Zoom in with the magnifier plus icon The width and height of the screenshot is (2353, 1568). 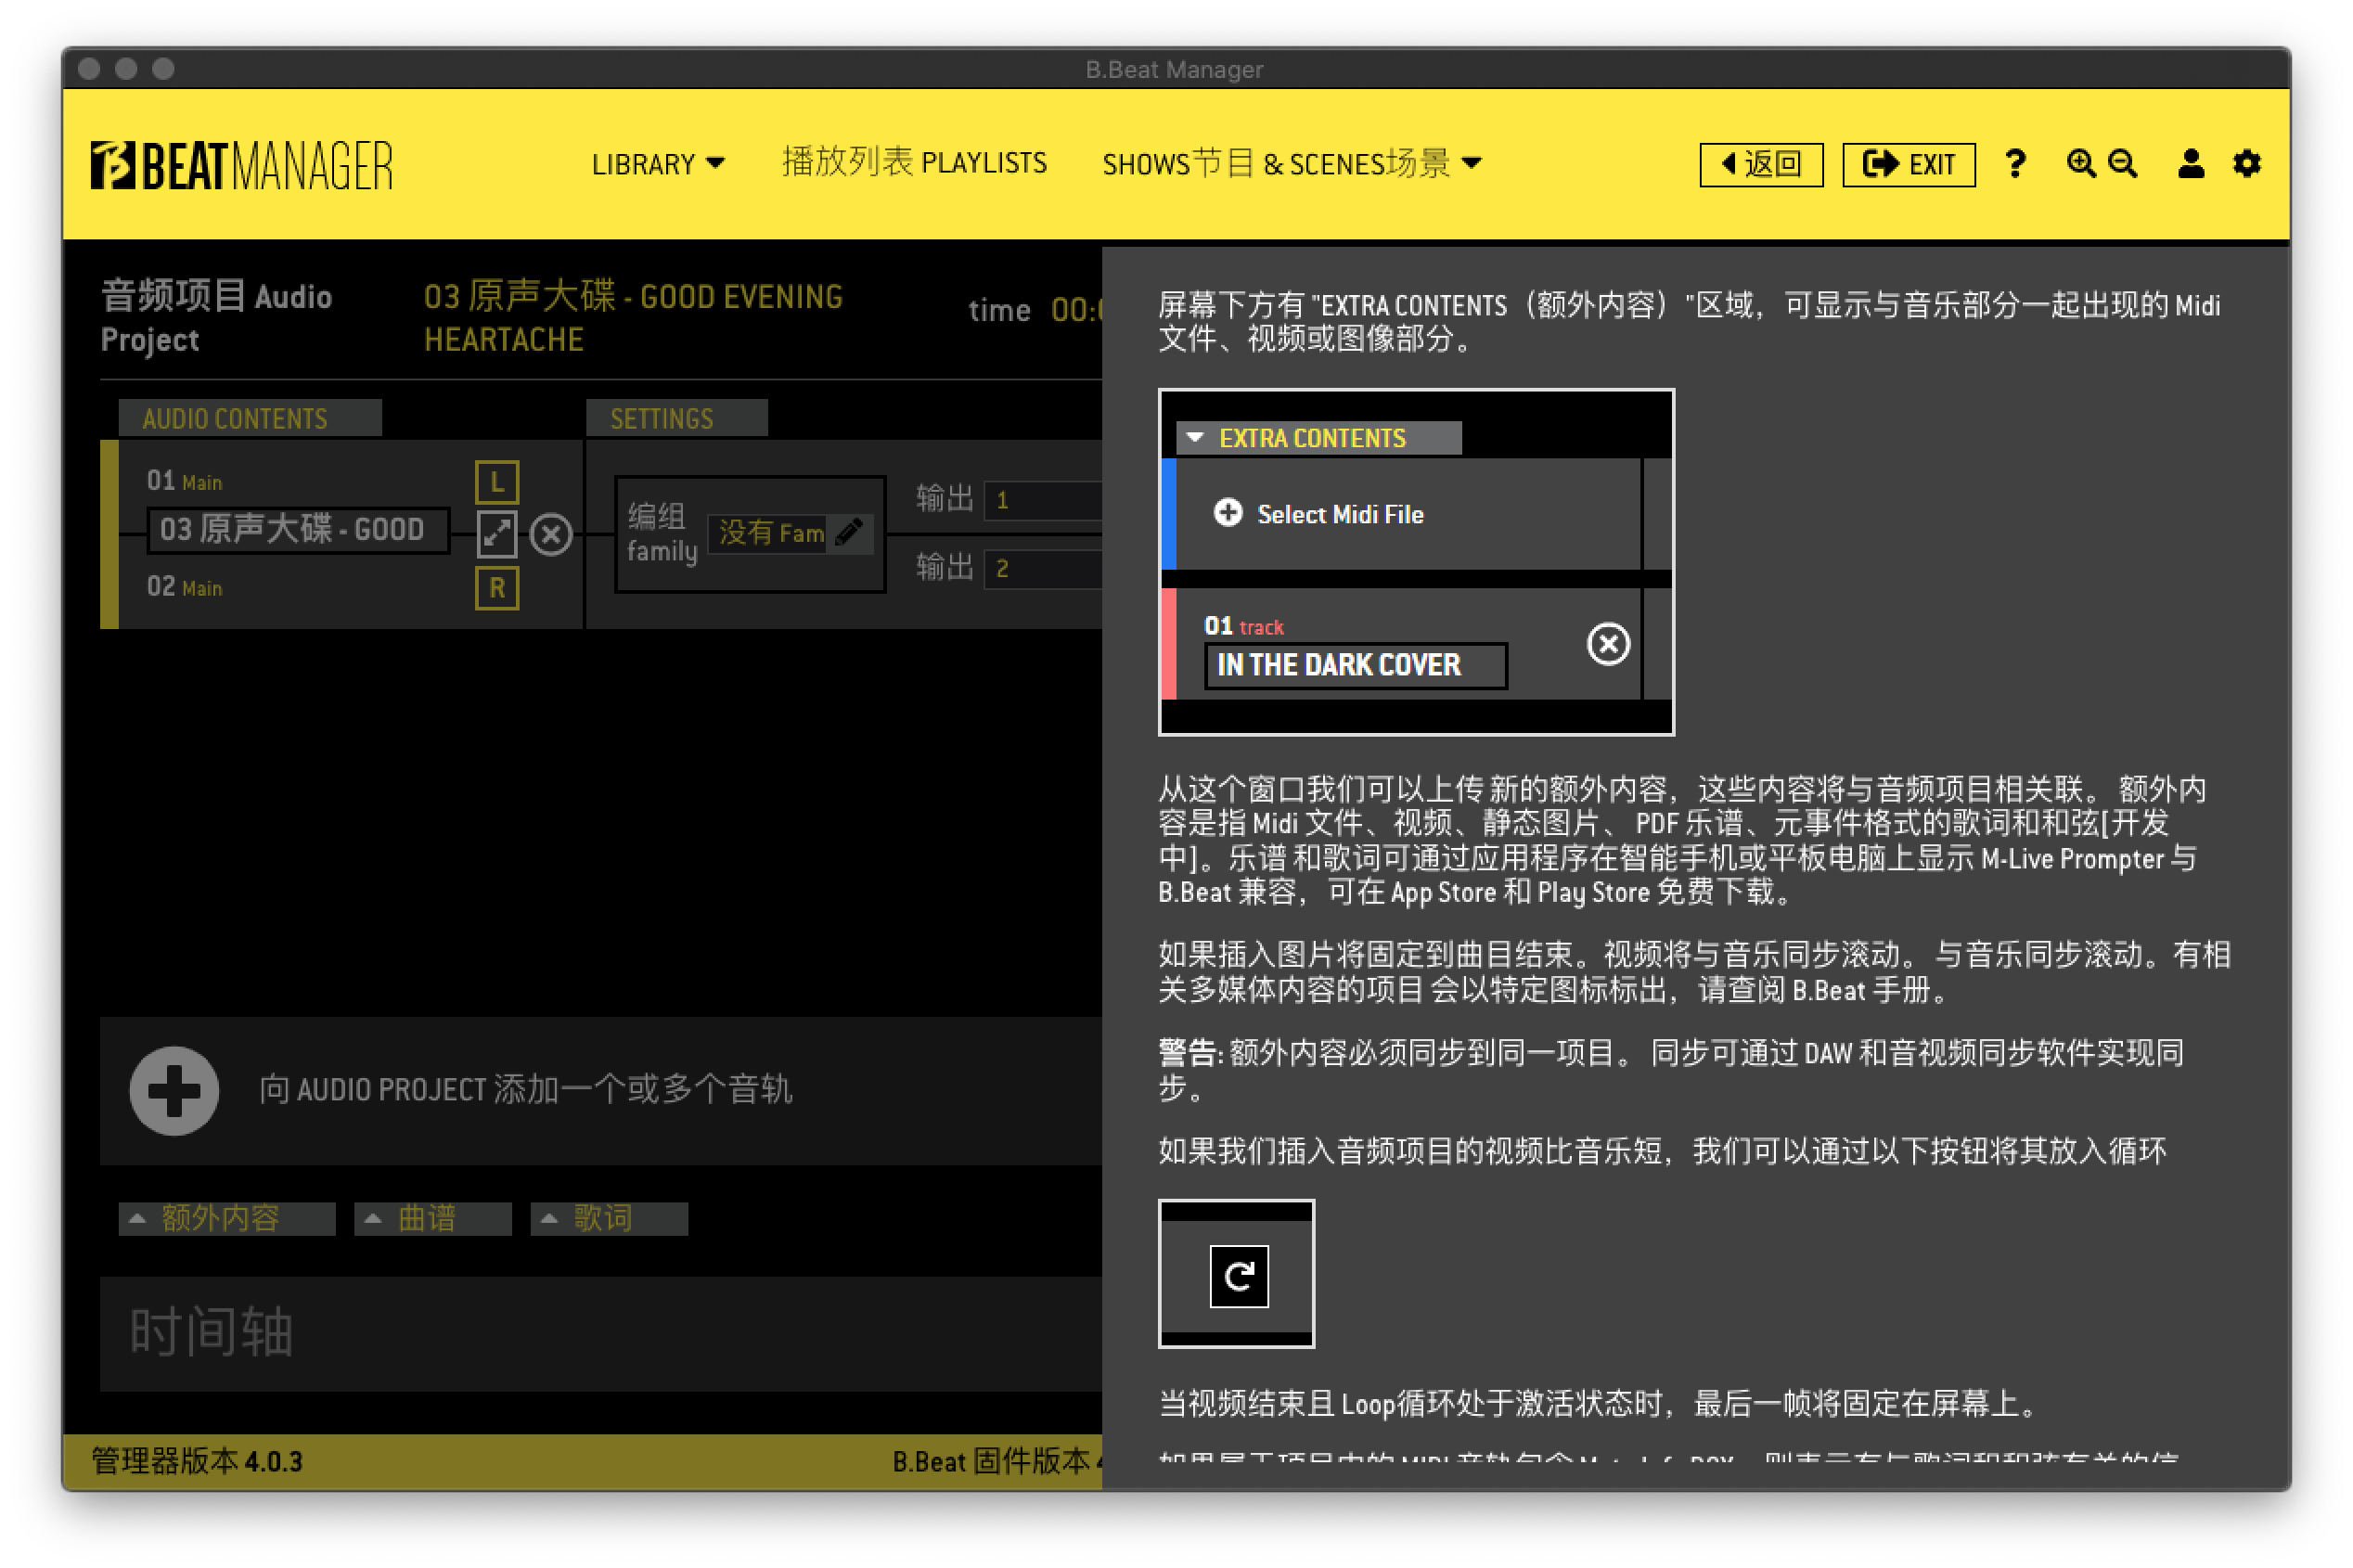pos(2080,163)
